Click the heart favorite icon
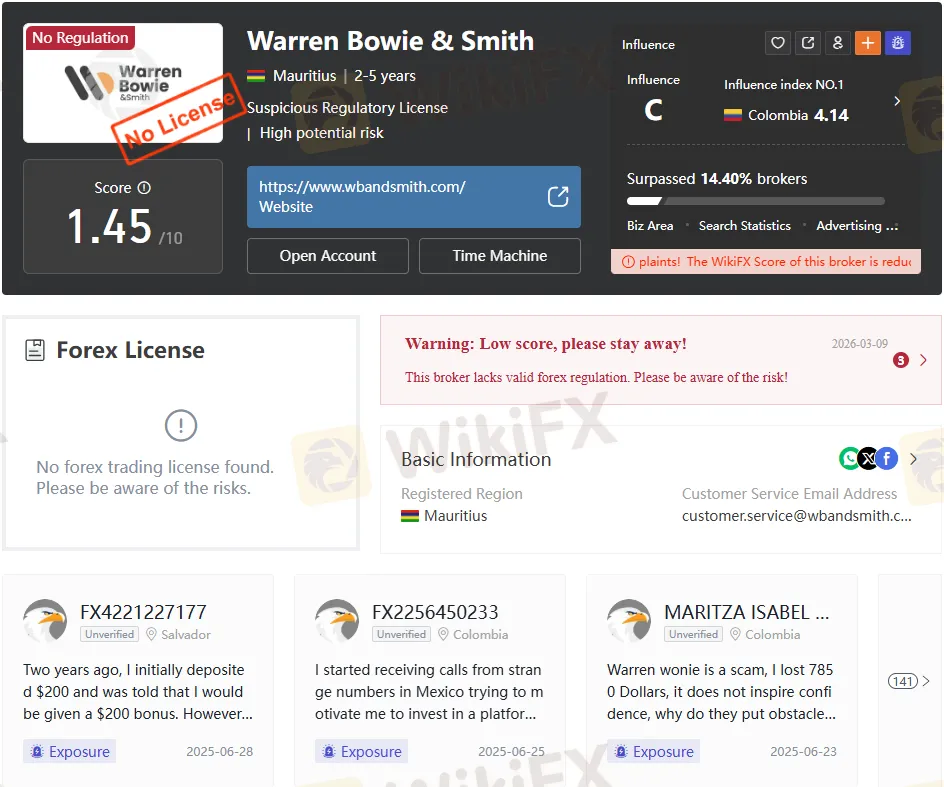This screenshot has width=944, height=787. 778,43
